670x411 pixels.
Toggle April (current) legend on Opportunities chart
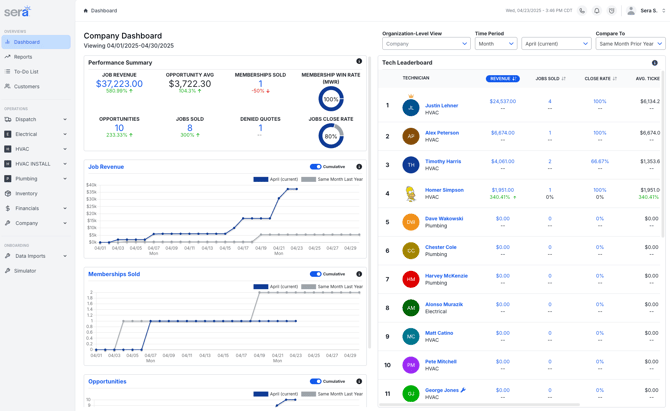tap(276, 394)
